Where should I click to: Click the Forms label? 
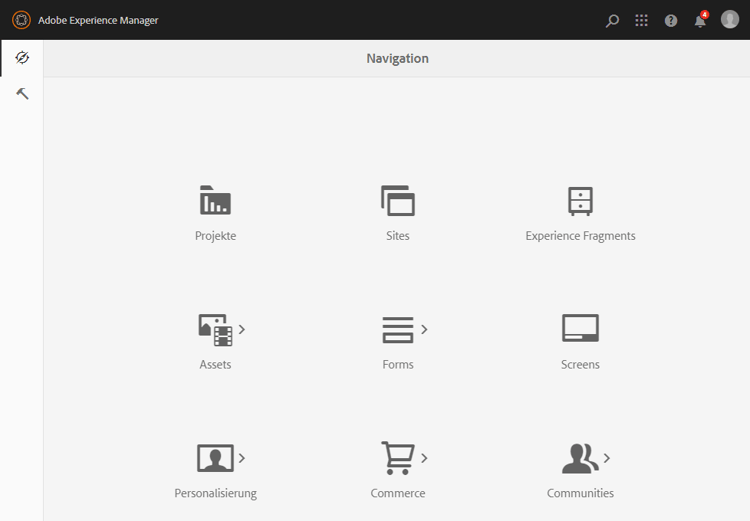pos(397,365)
